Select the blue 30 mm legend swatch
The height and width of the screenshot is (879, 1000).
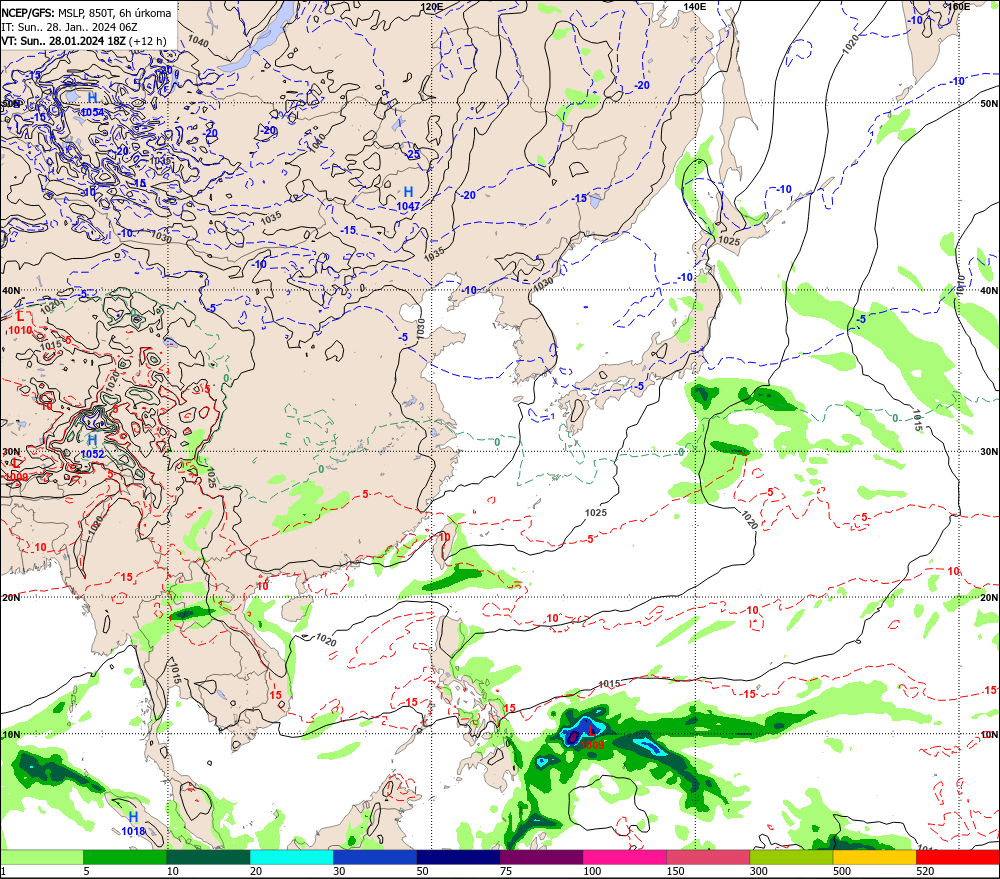pyautogui.click(x=375, y=857)
